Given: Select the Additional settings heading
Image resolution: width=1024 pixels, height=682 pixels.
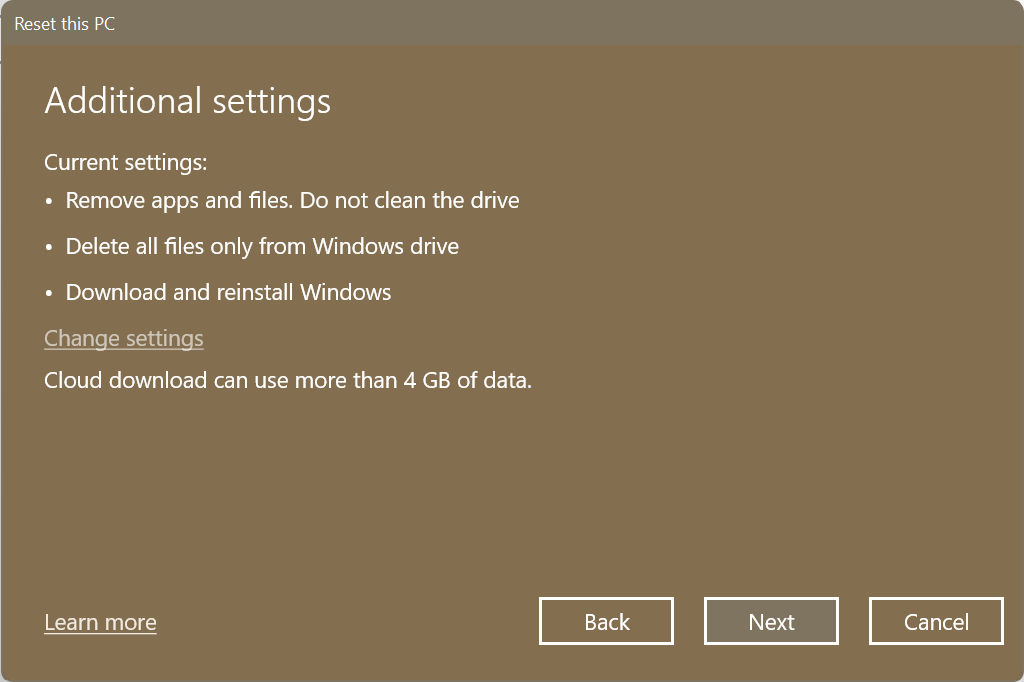Looking at the screenshot, I should pyautogui.click(x=186, y=101).
